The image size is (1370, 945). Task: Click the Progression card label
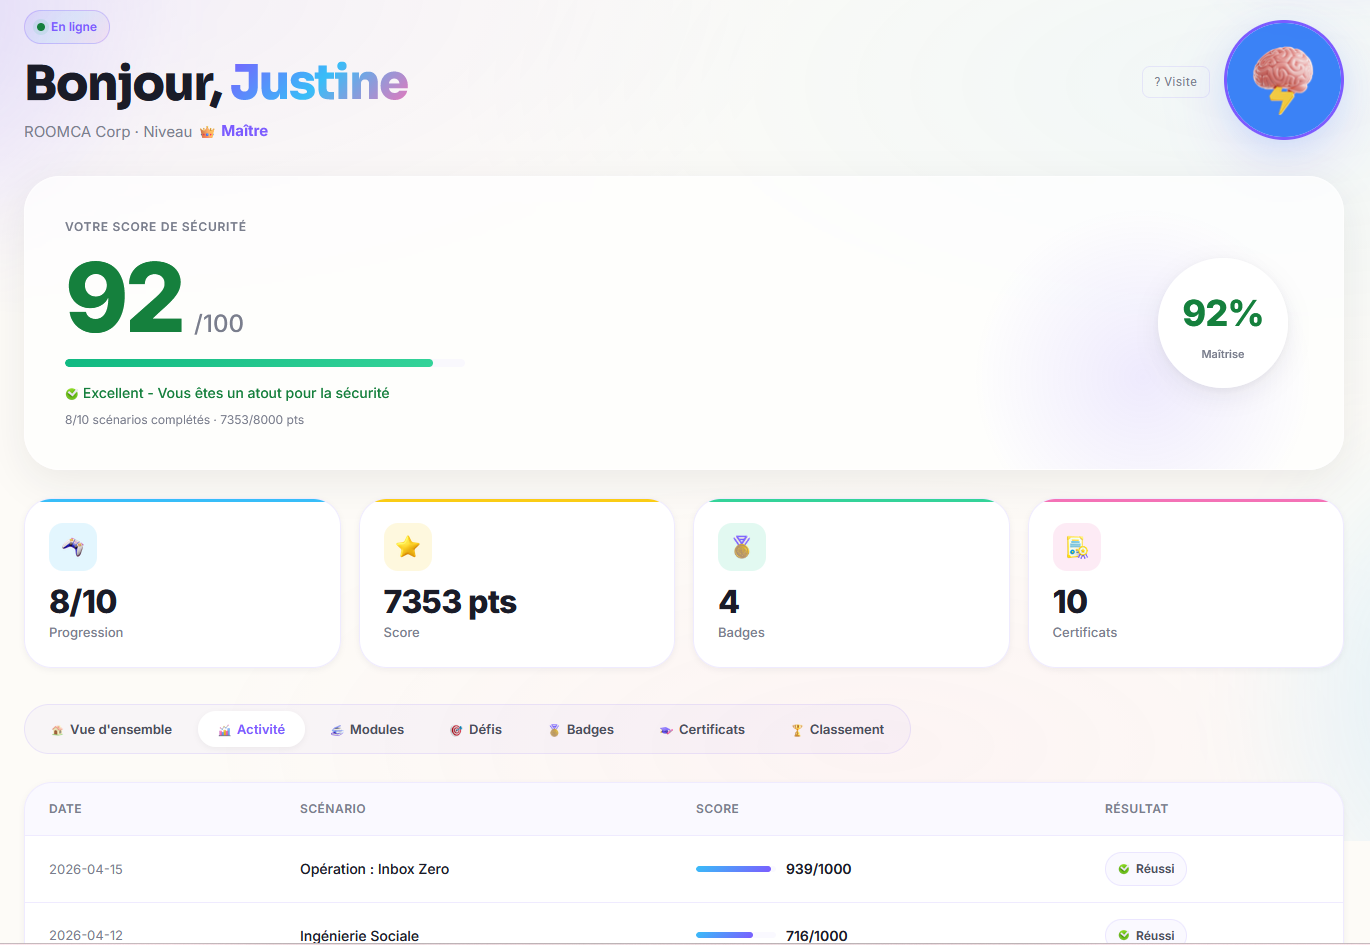tap(86, 632)
